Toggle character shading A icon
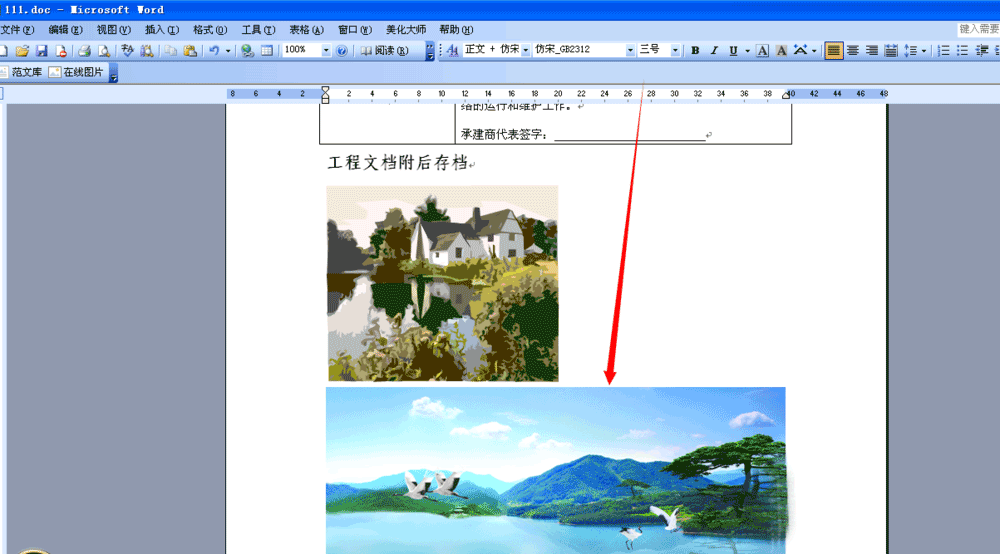 coord(781,50)
